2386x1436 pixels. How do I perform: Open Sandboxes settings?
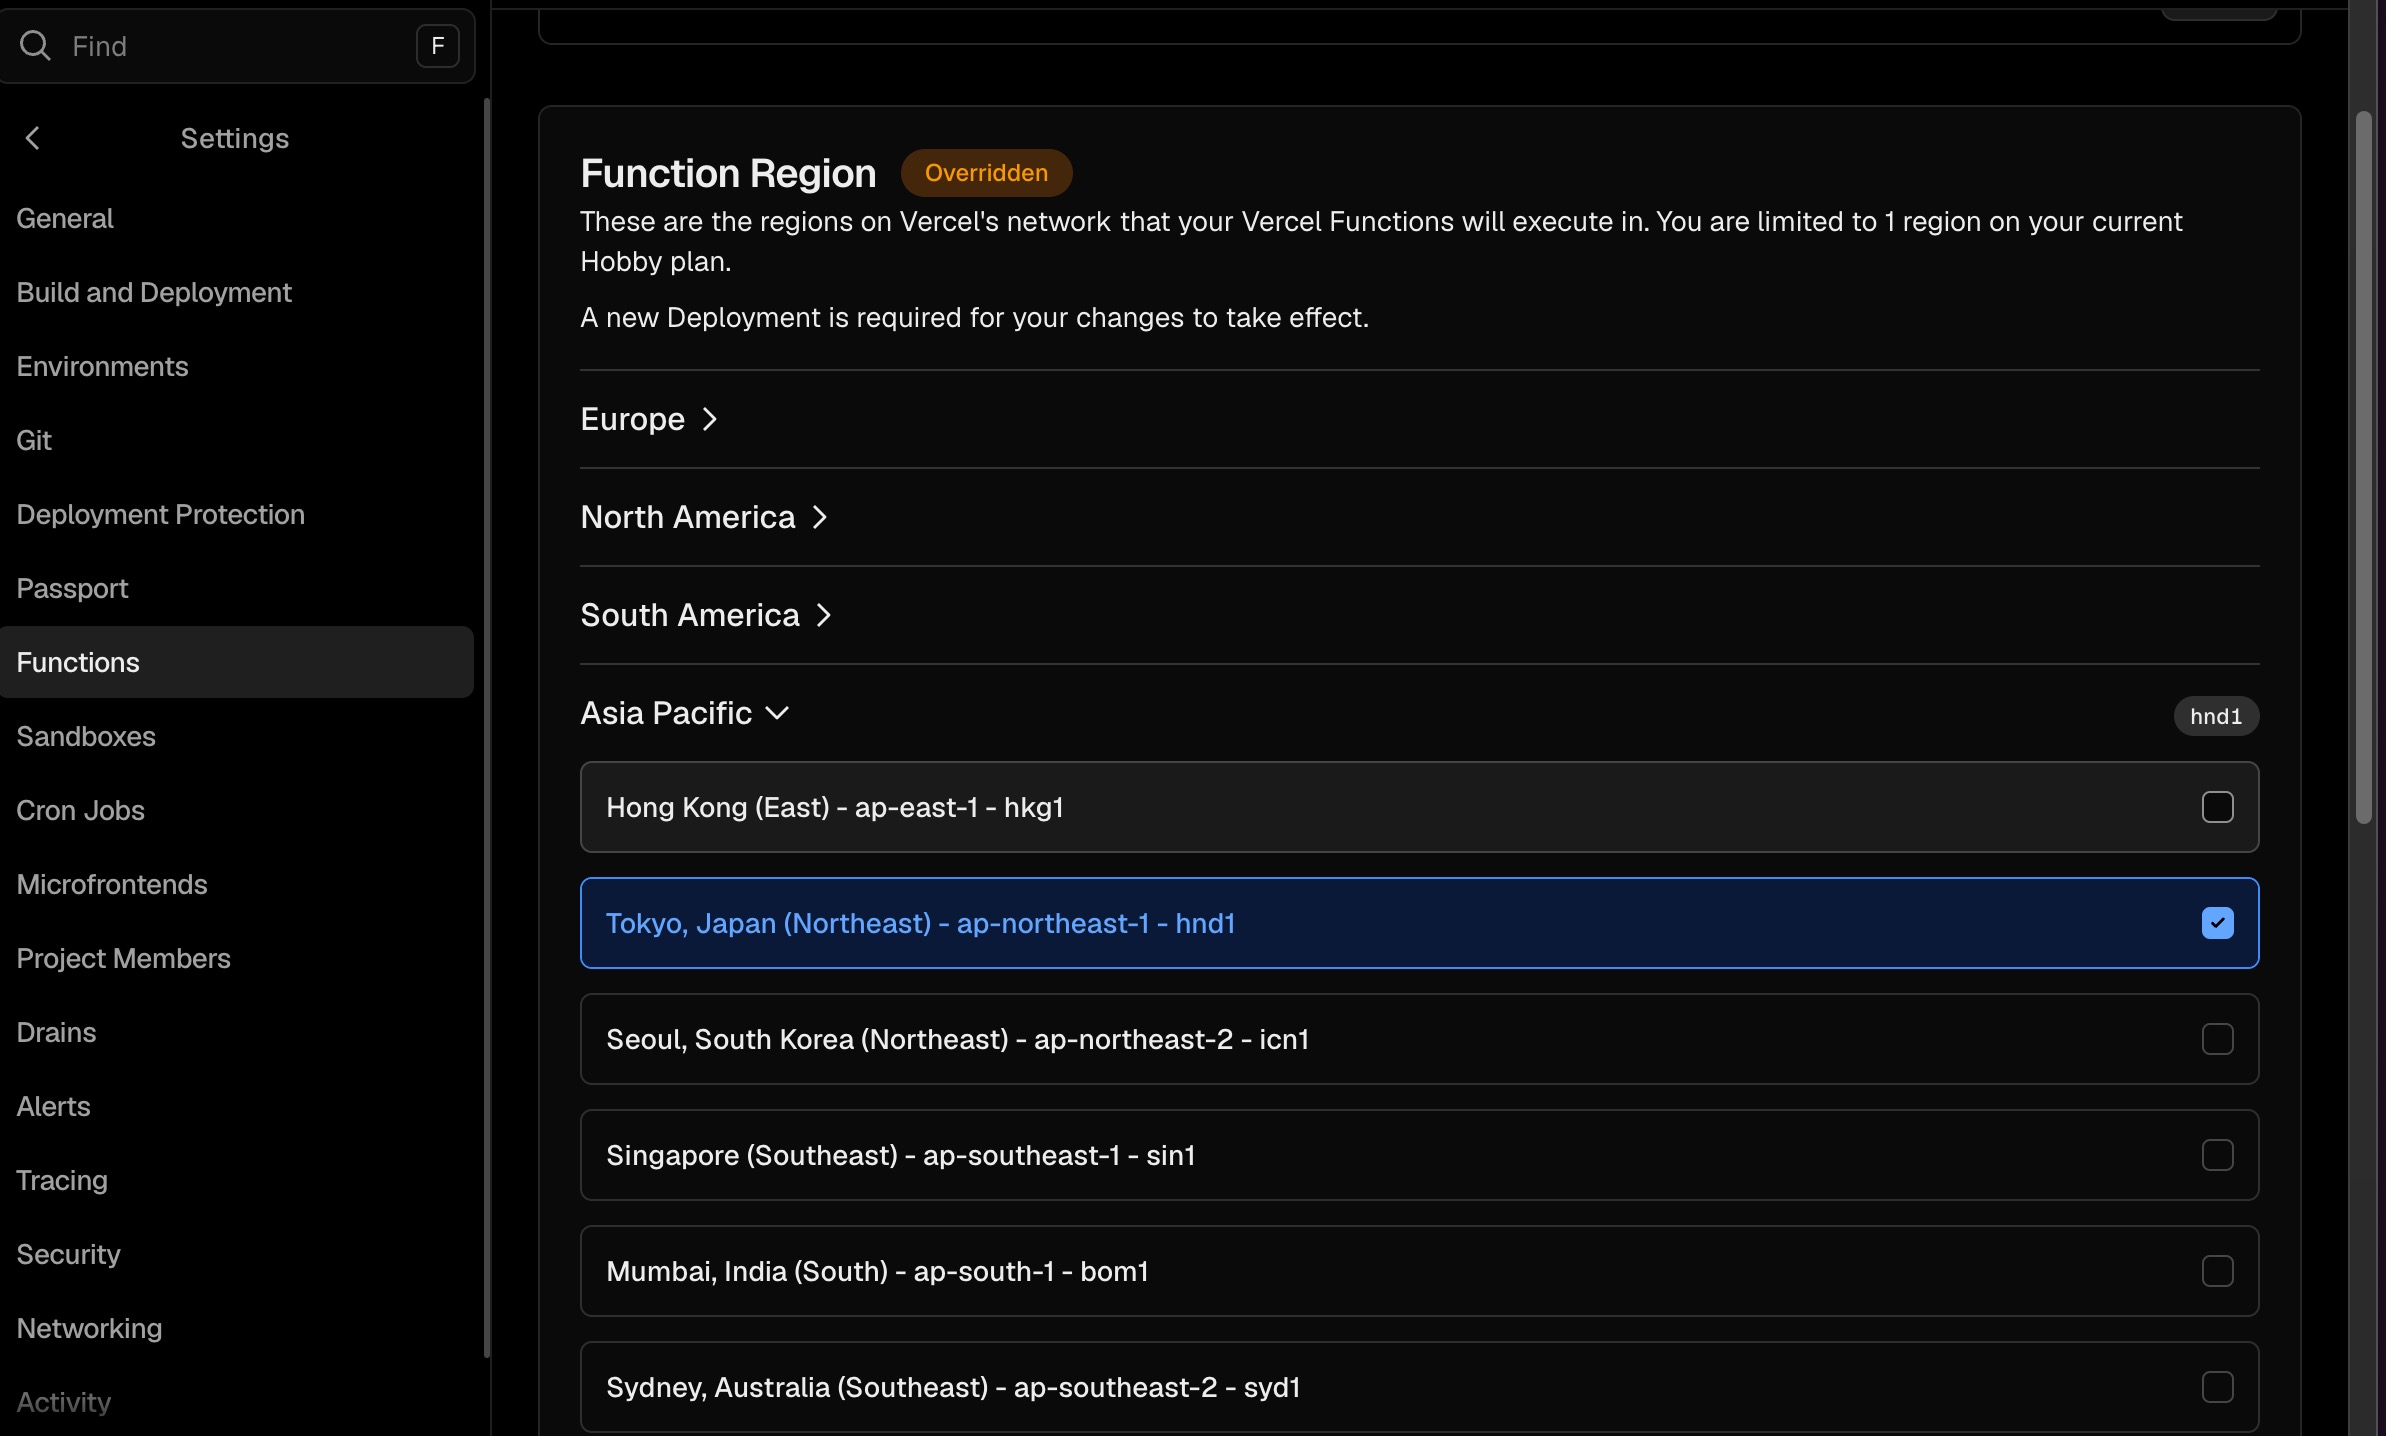(86, 736)
